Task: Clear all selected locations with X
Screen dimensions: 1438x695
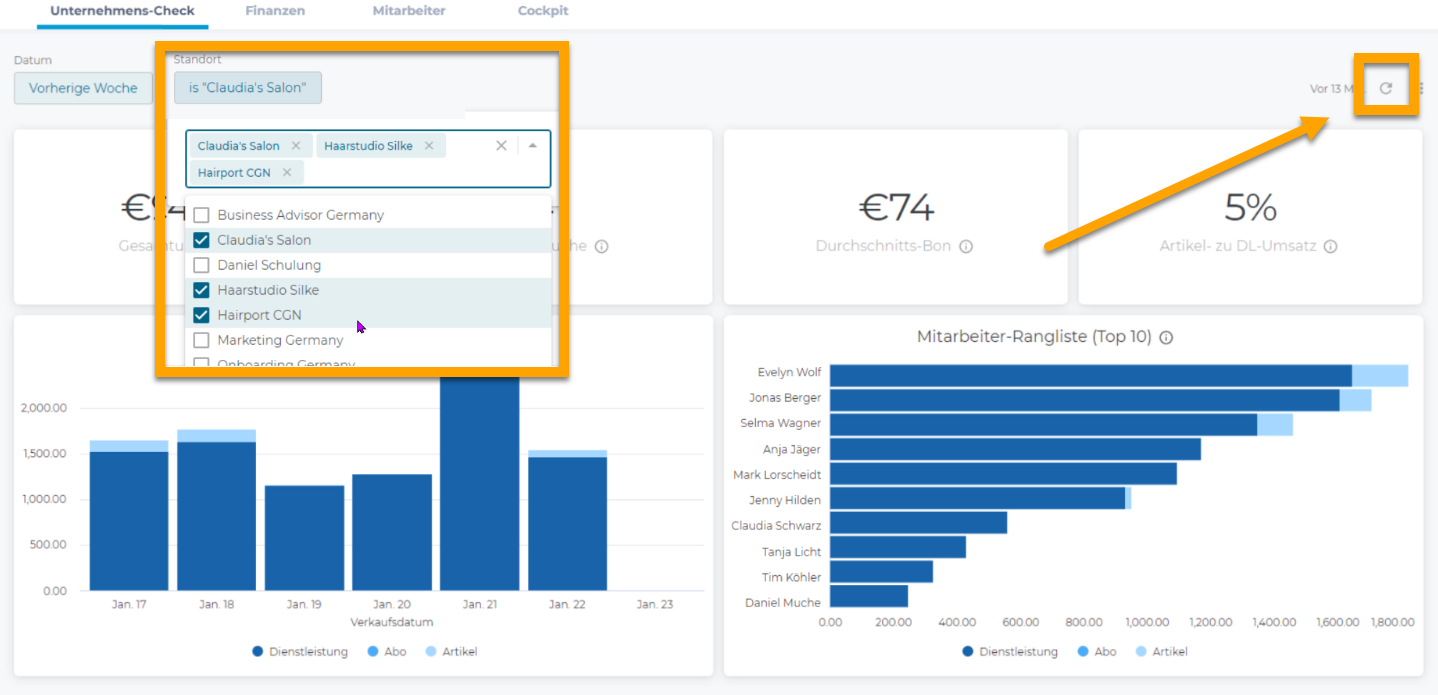Action: click(502, 146)
